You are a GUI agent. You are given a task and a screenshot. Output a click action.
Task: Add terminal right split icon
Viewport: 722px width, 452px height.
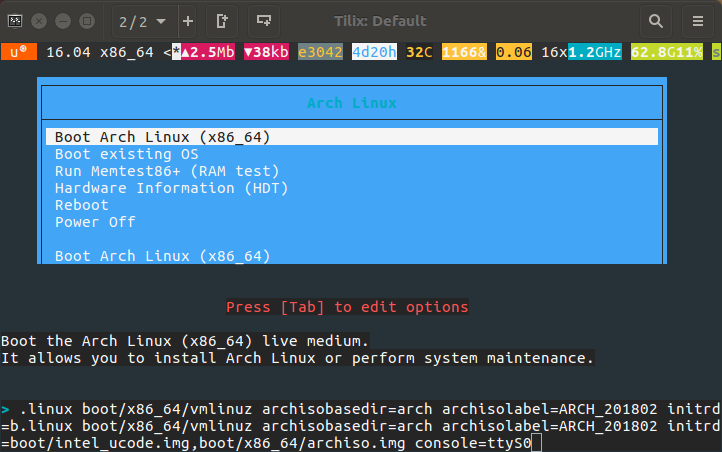tap(222, 21)
